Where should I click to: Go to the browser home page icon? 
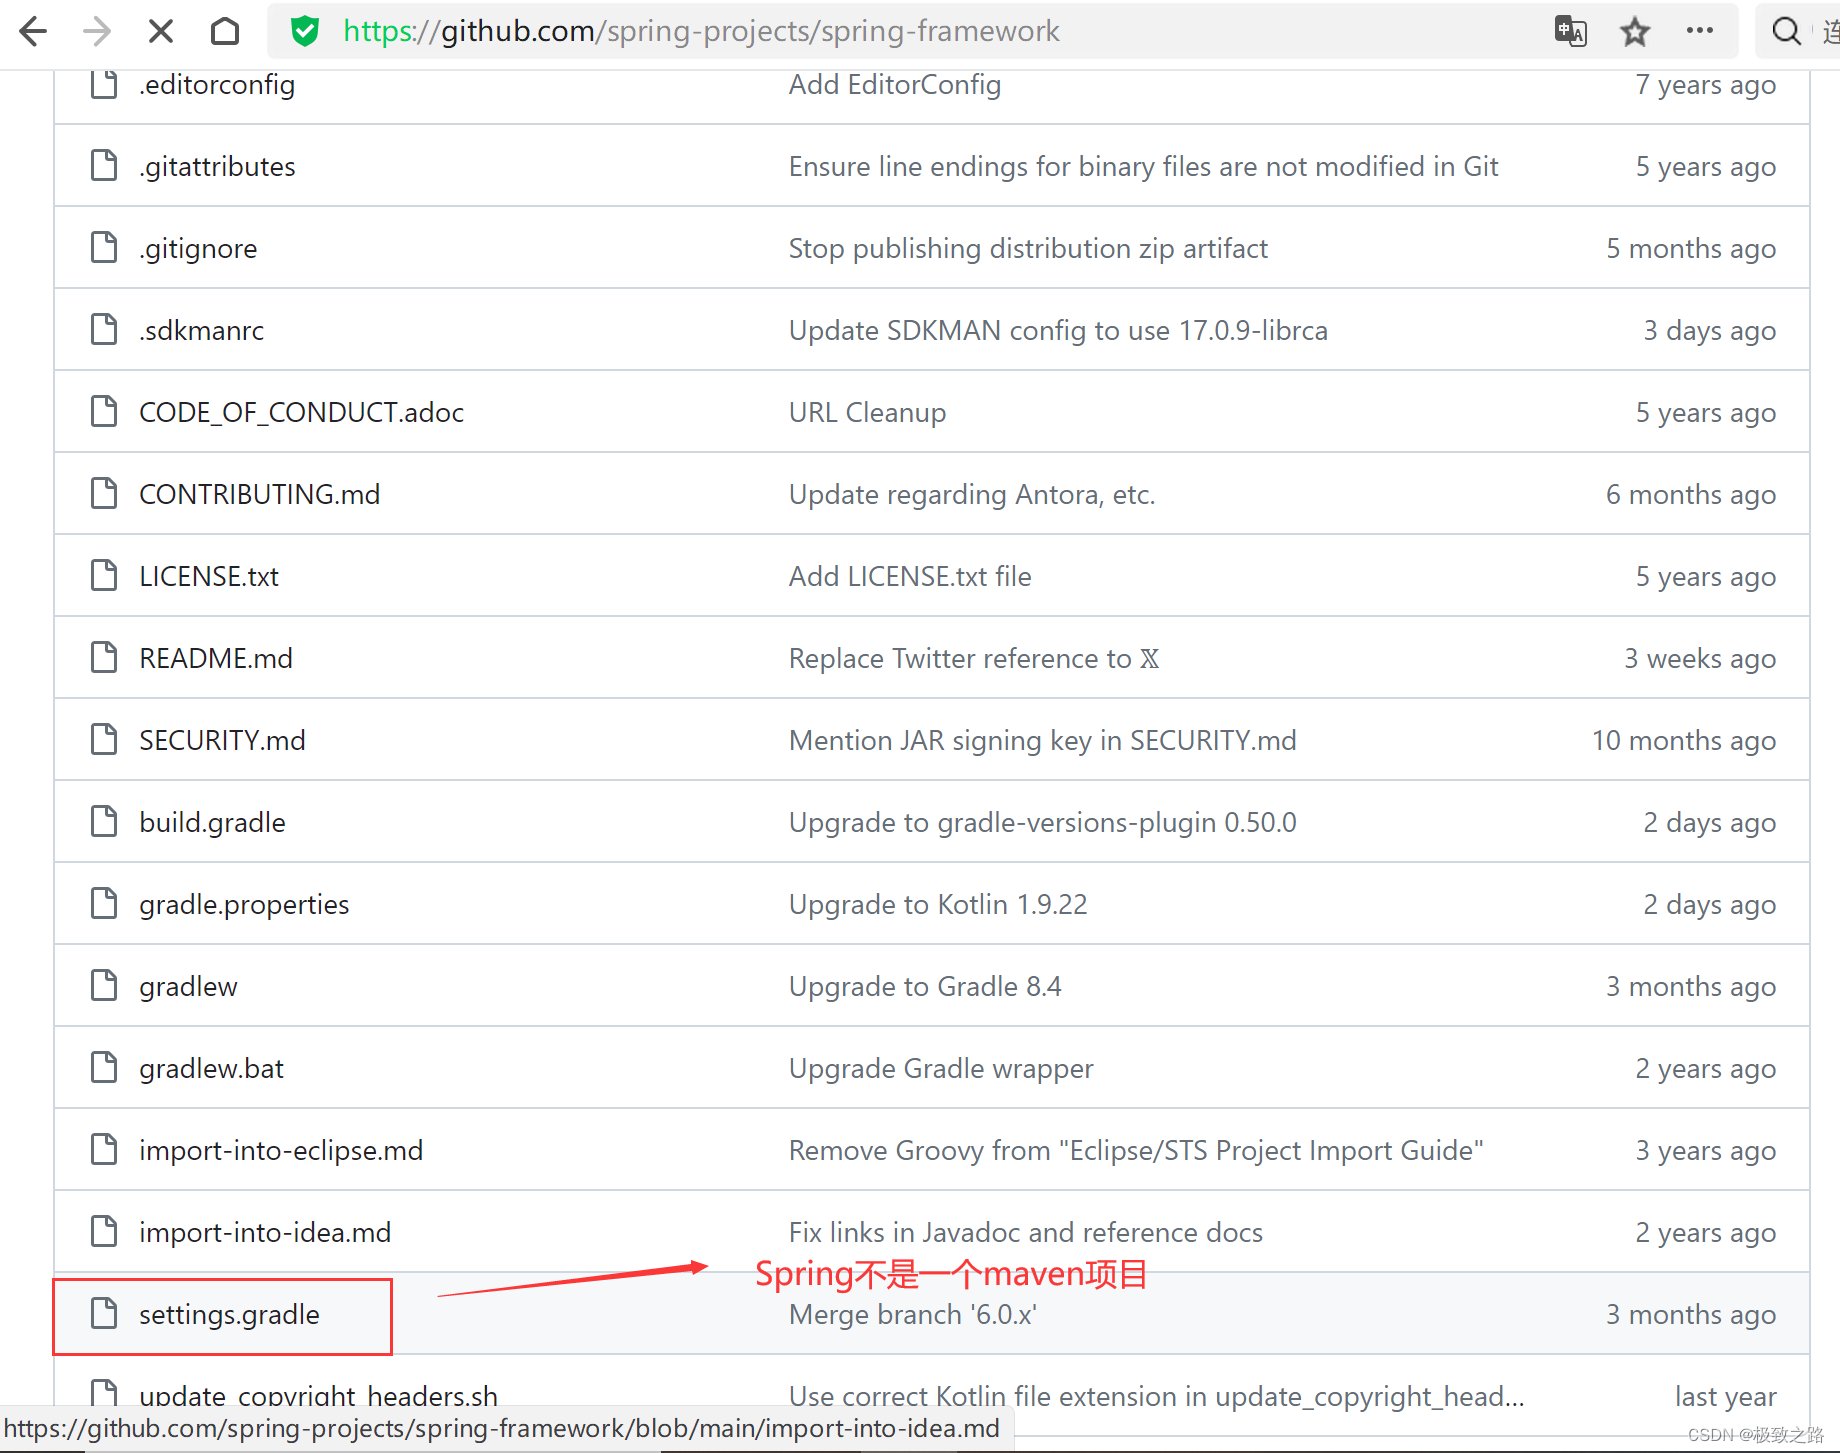click(225, 31)
